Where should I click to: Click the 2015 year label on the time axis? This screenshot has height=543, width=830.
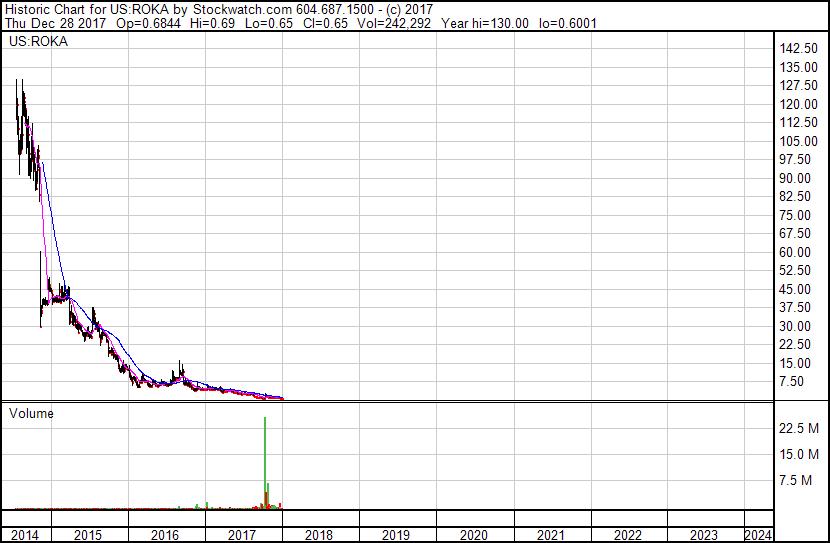88,535
